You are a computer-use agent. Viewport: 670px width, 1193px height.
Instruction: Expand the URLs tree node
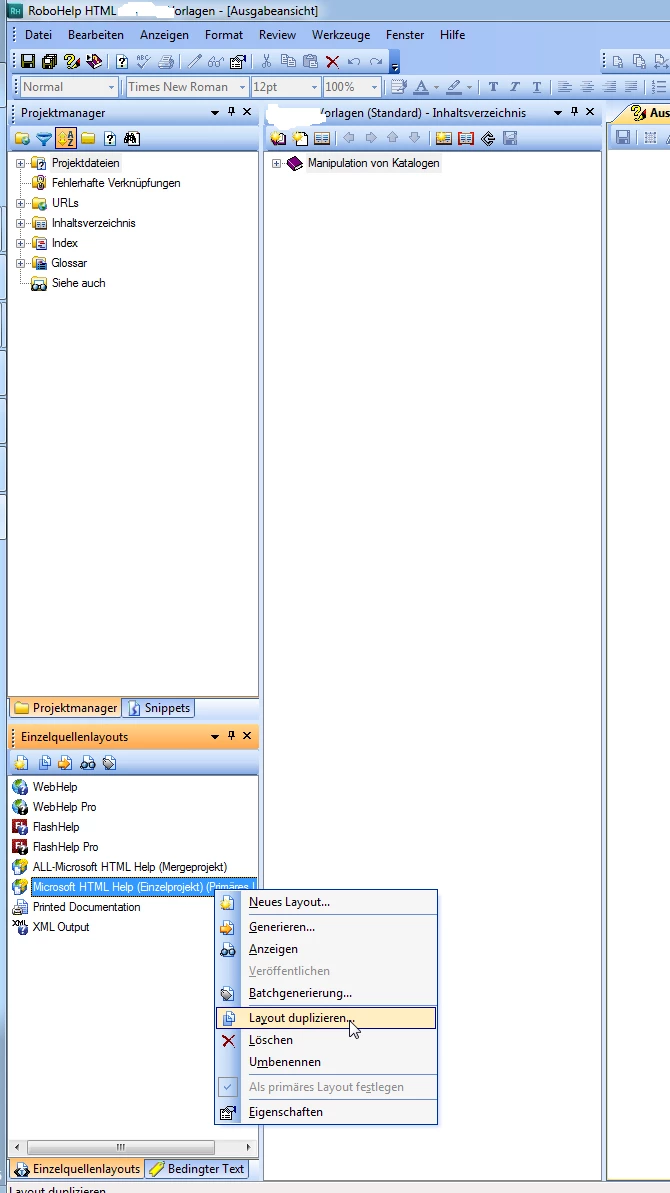21,203
